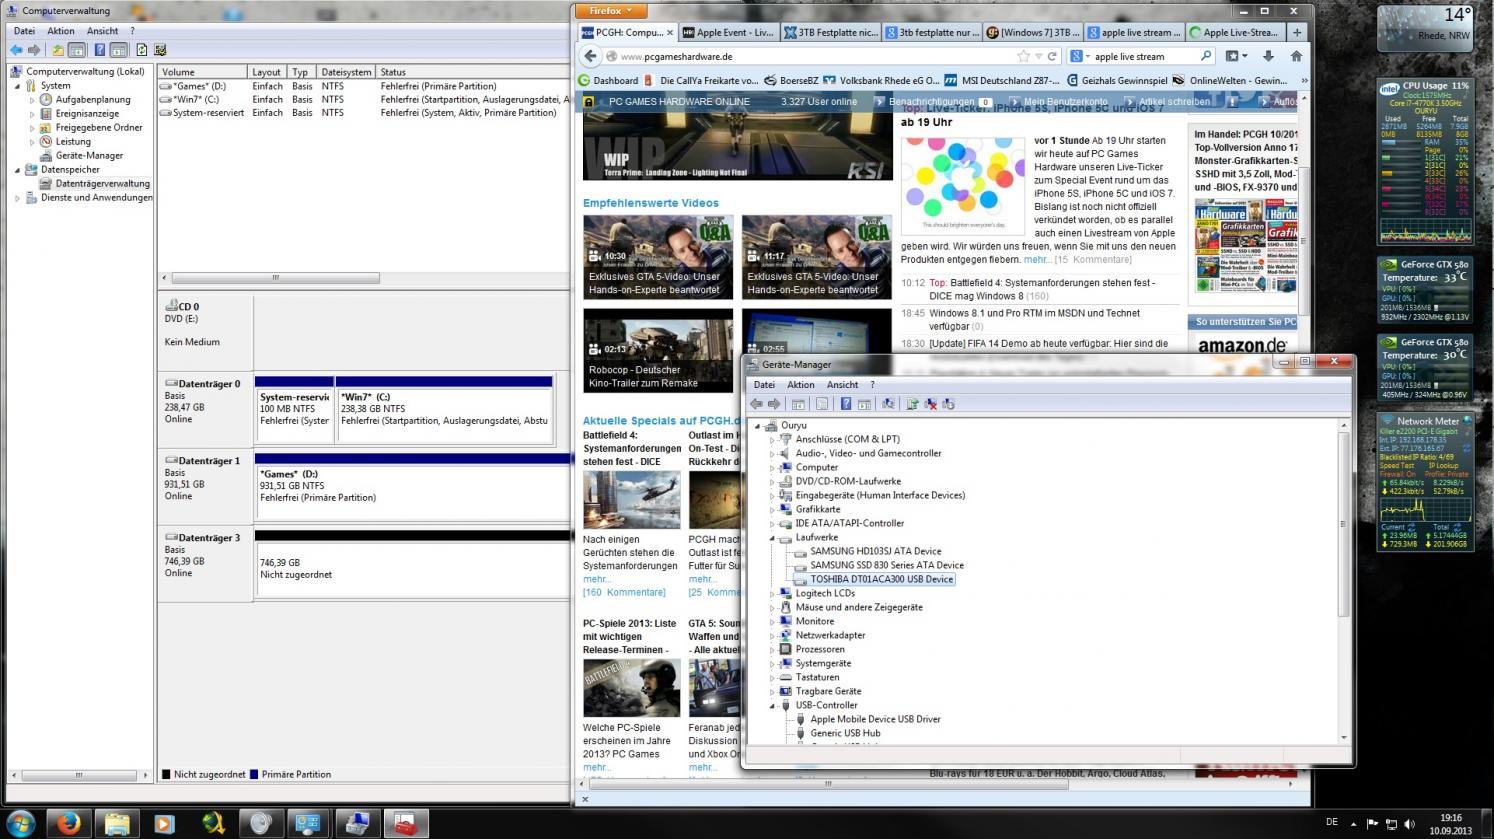Open Ansicht menu in Geräte-Manager

click(842, 385)
